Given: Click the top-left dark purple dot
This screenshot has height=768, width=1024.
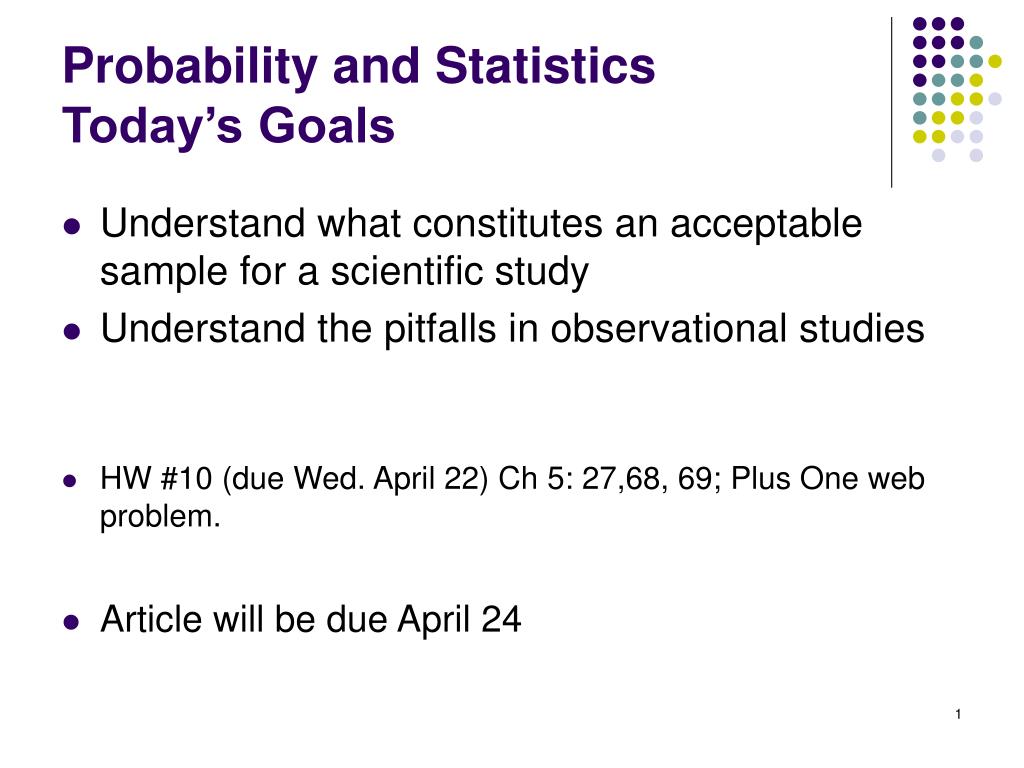Looking at the screenshot, I should pyautogui.click(x=920, y=24).
